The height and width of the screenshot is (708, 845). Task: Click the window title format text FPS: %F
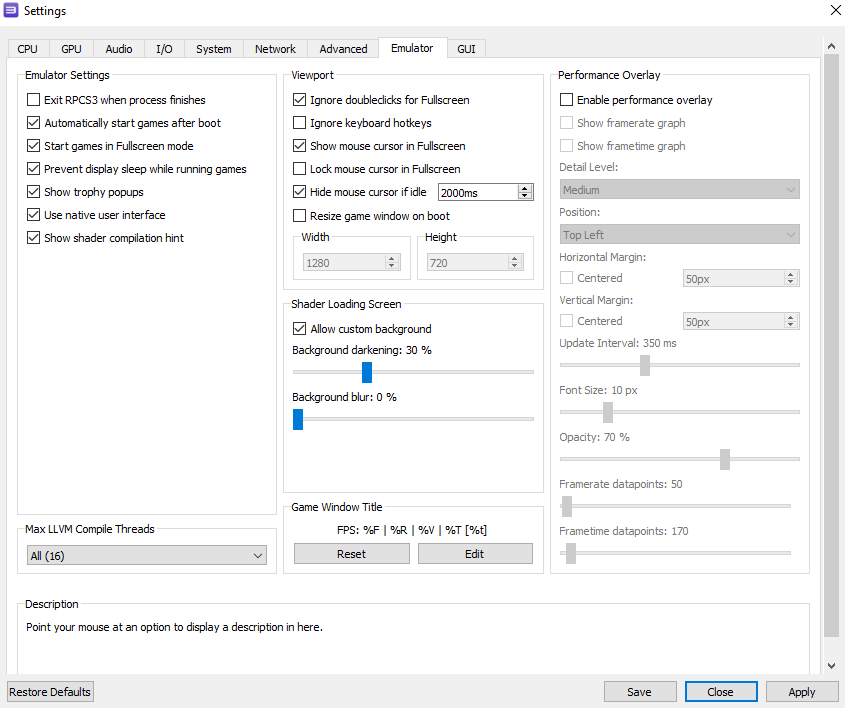click(x=412, y=530)
